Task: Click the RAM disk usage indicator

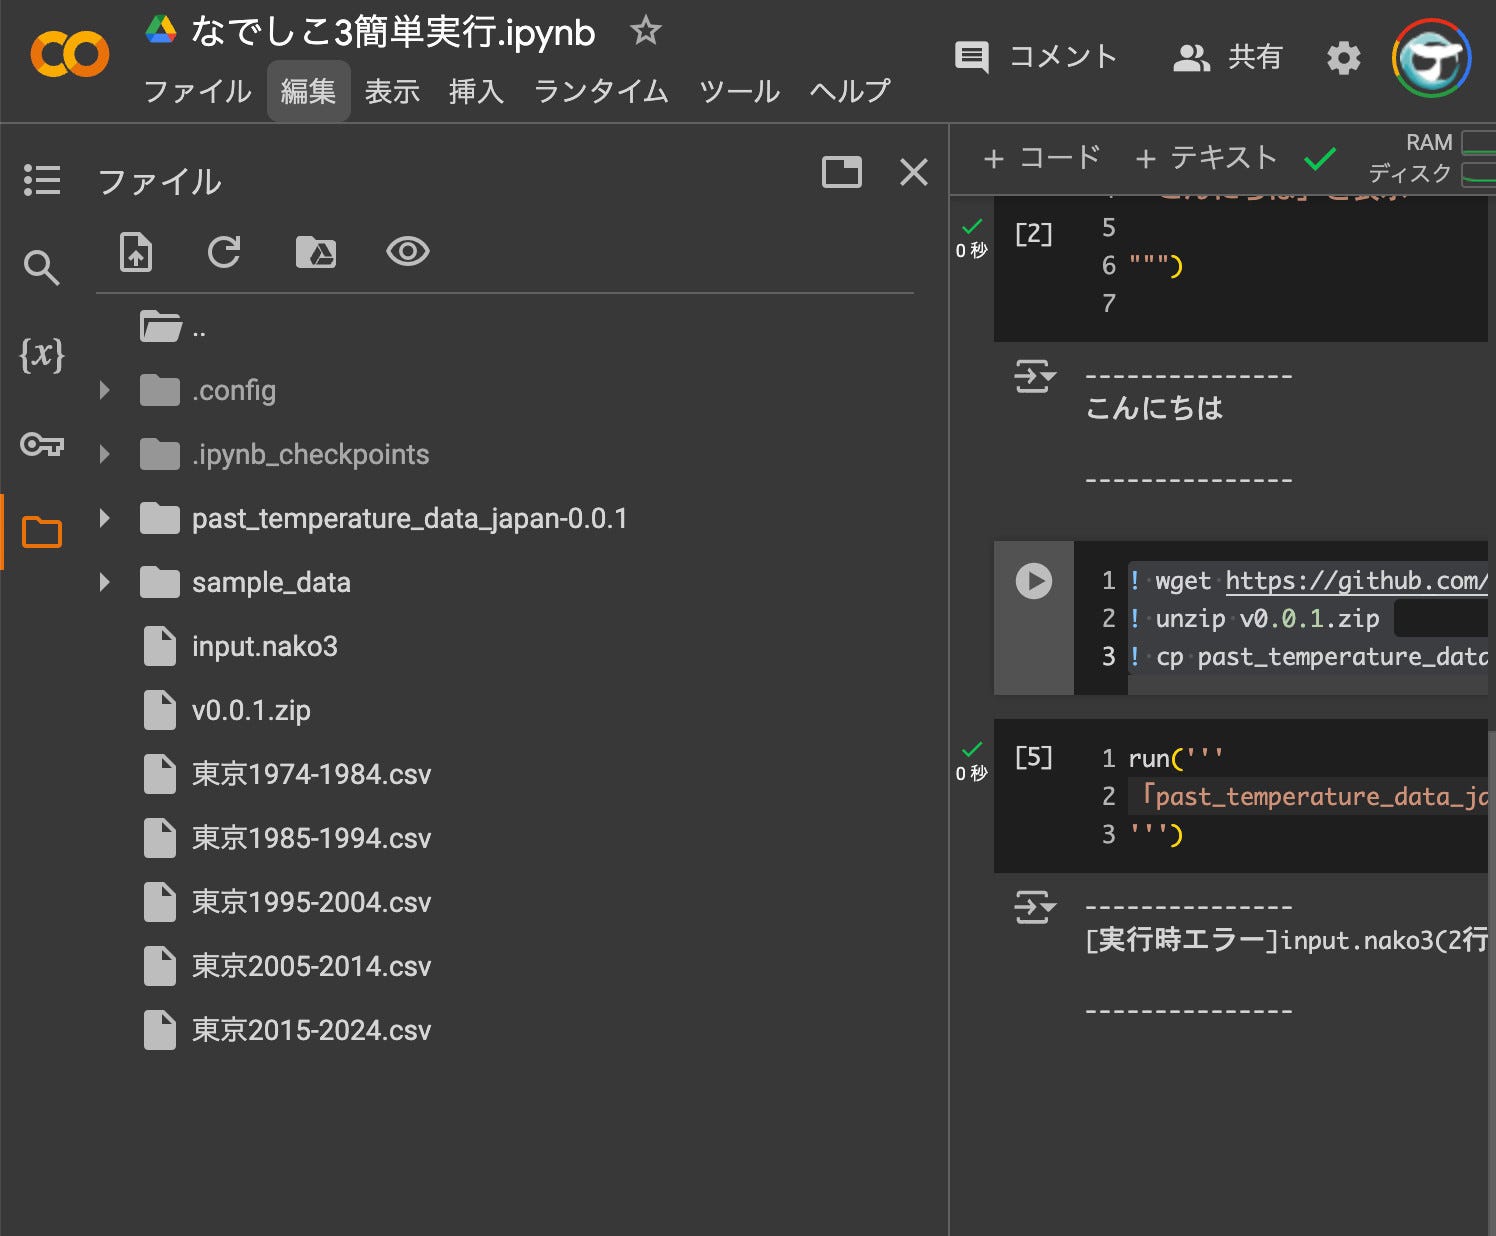Action: pos(1431,158)
